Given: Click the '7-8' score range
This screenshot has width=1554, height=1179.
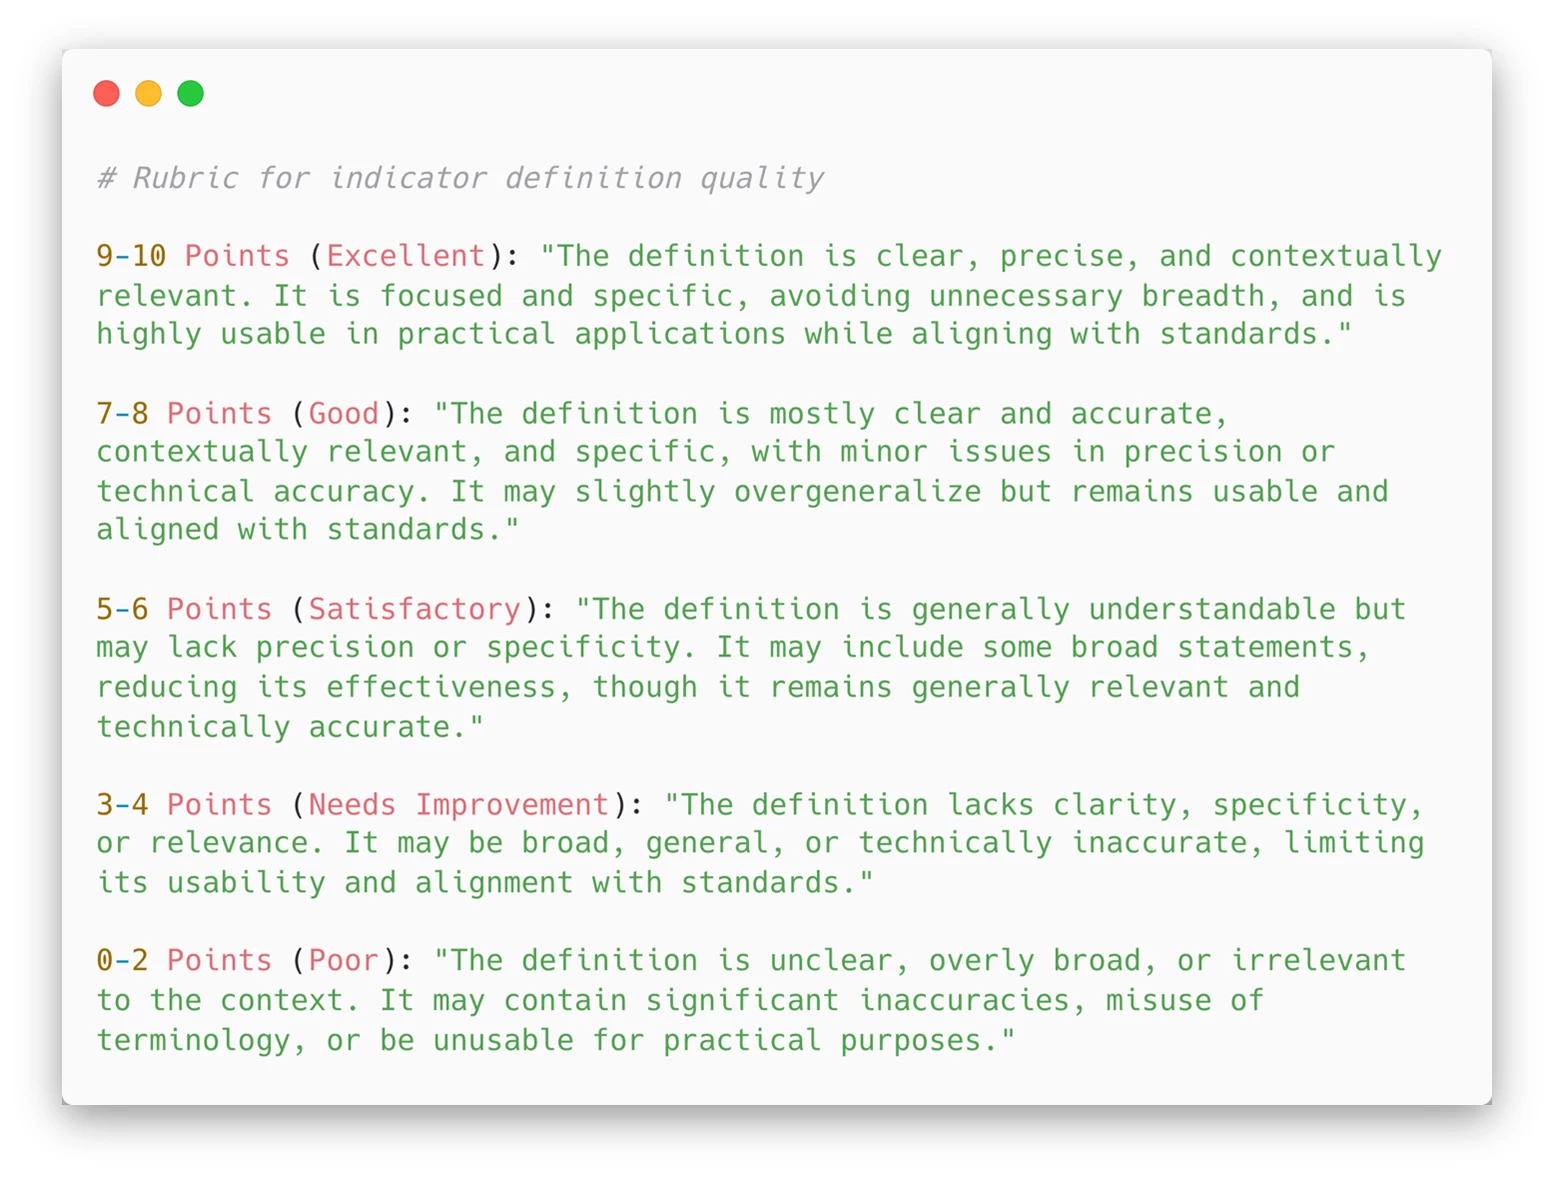Looking at the screenshot, I should [x=122, y=413].
